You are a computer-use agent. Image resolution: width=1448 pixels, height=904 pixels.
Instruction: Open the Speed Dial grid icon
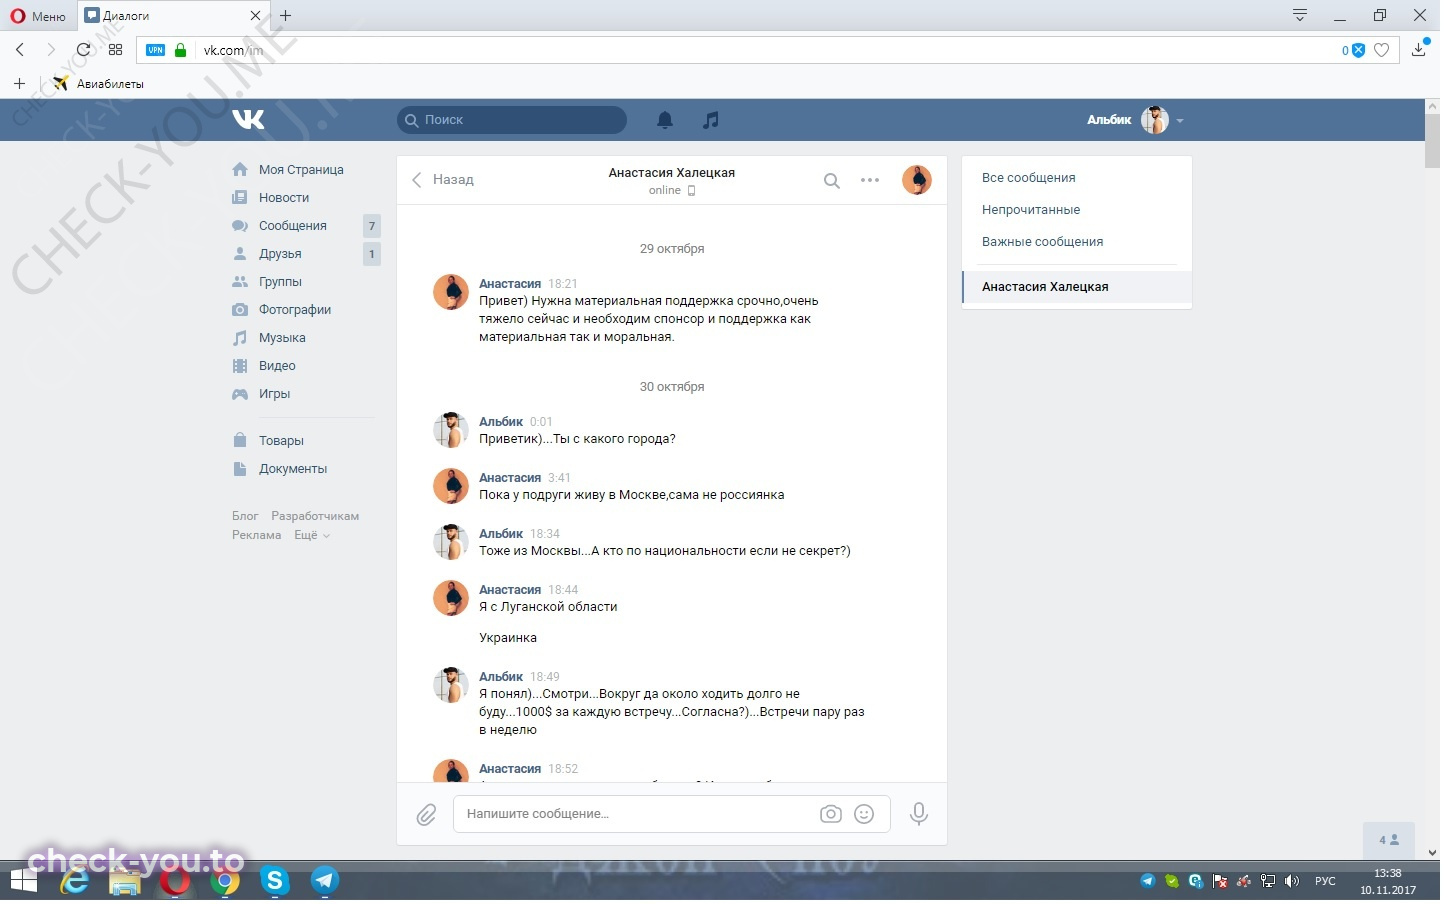(116, 50)
